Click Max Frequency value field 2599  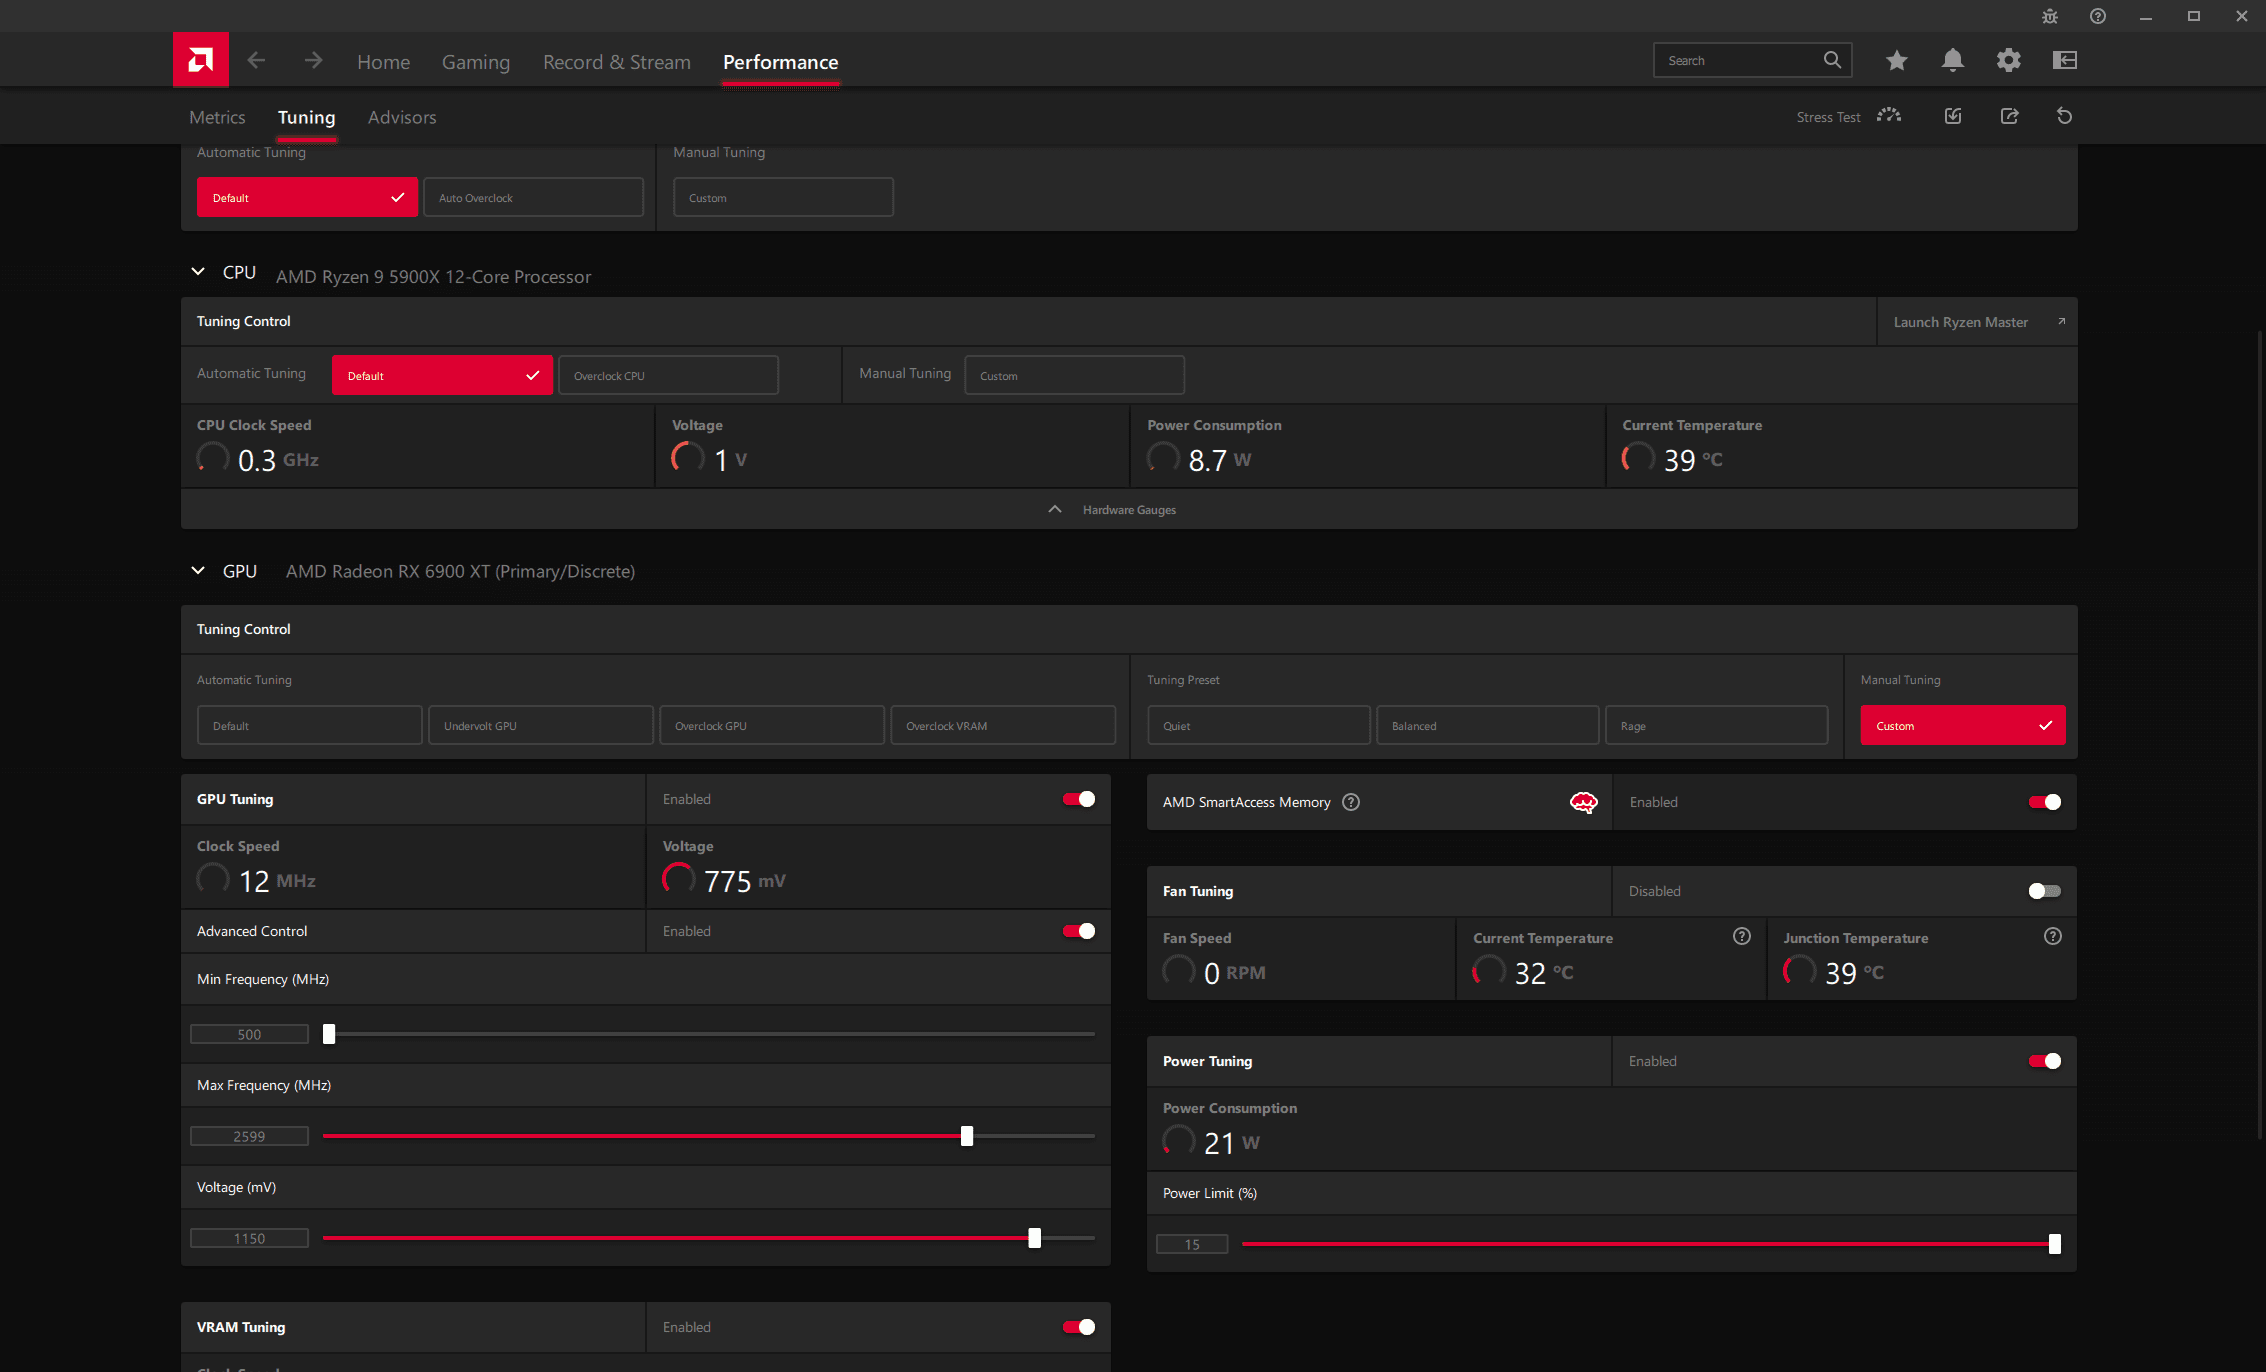[x=249, y=1136]
